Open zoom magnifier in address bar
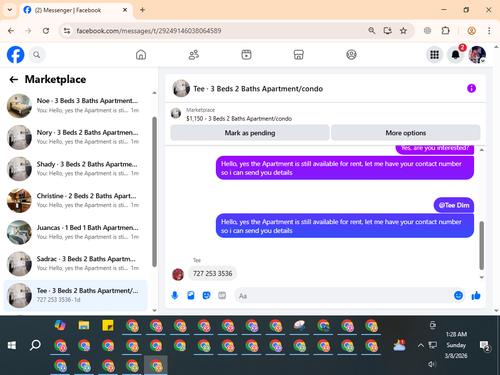500x375 pixels. tap(372, 31)
